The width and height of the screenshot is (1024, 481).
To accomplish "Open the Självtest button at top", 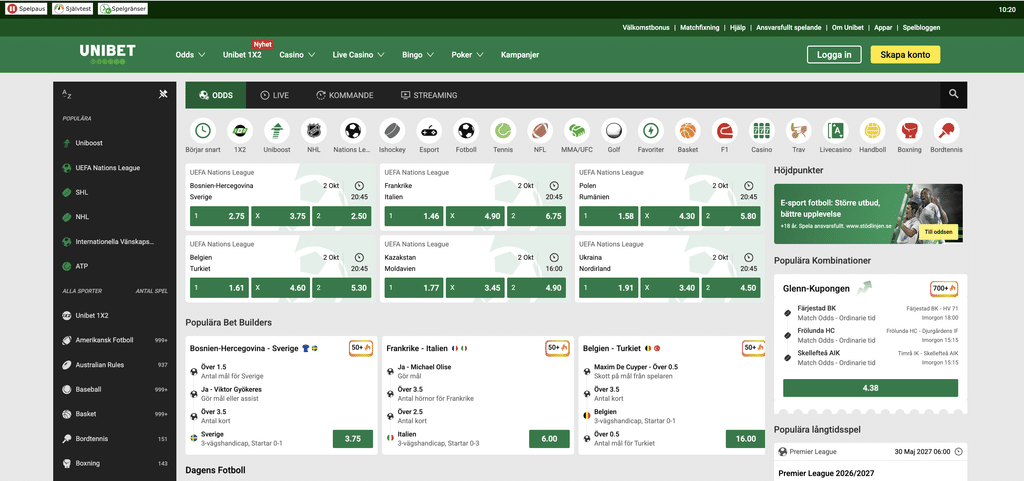I will point(72,9).
